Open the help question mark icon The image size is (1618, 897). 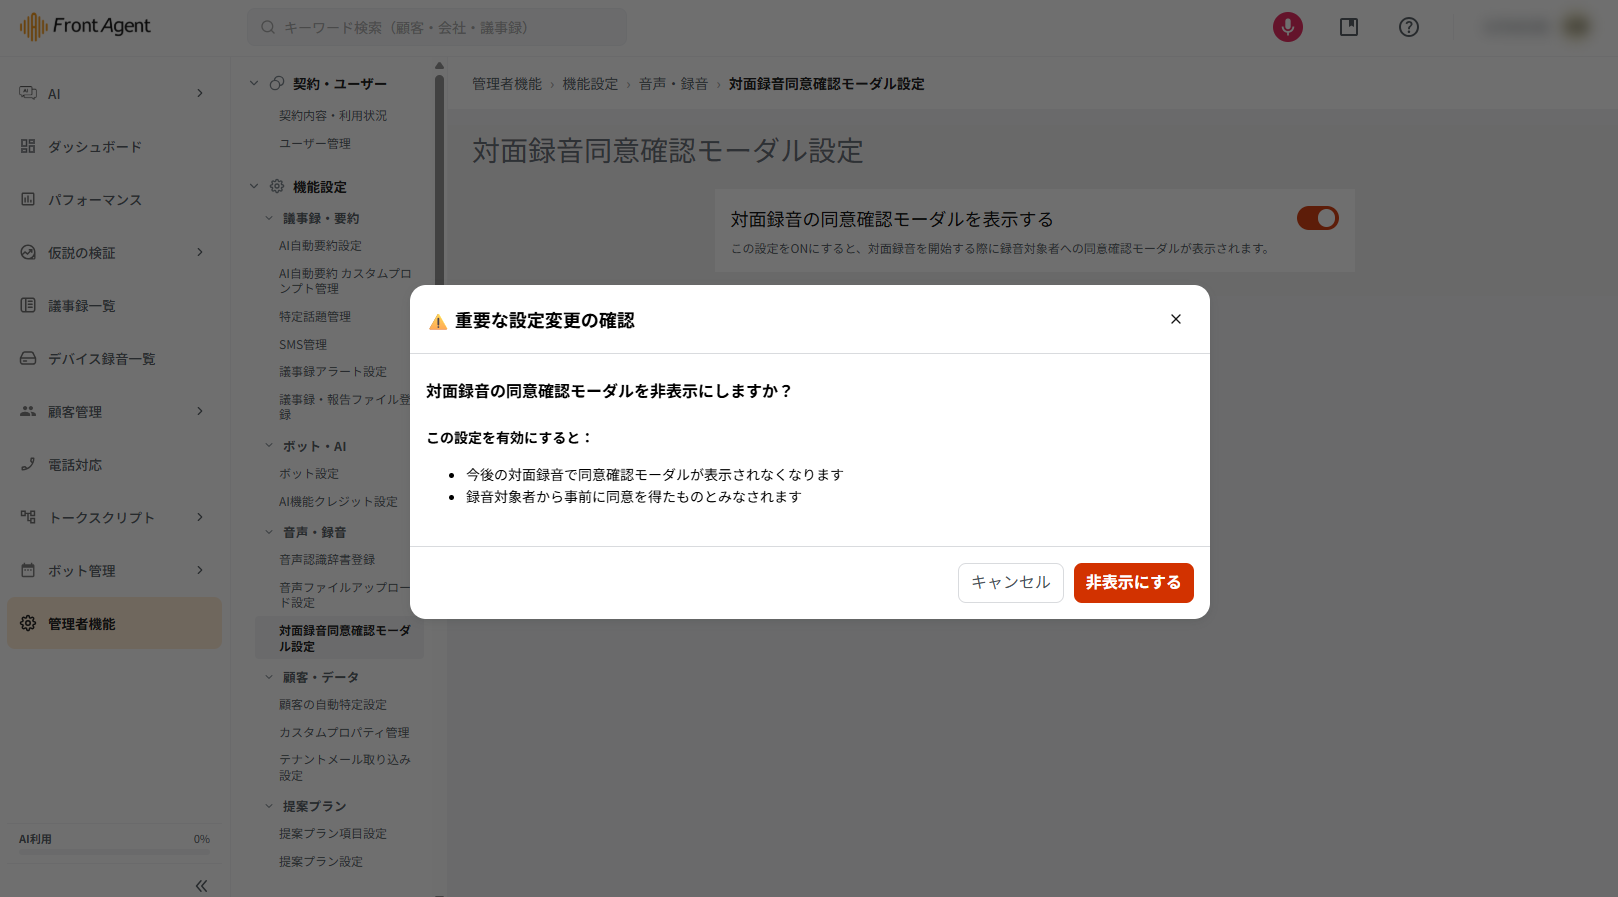[x=1408, y=27]
